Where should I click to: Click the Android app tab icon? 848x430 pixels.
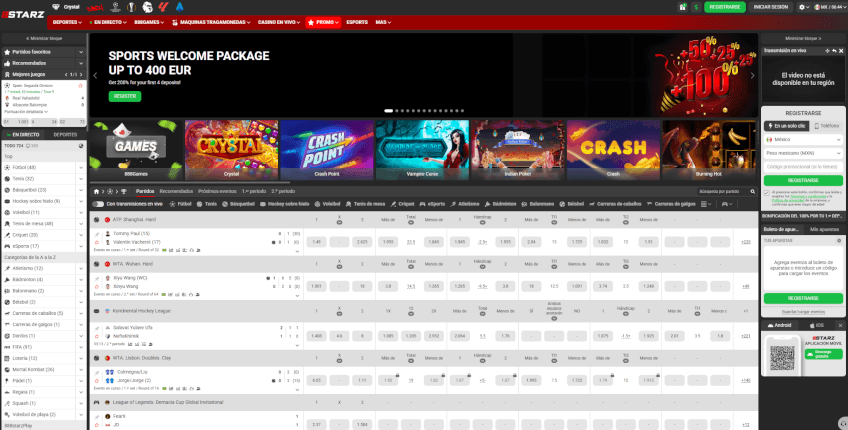pos(770,325)
